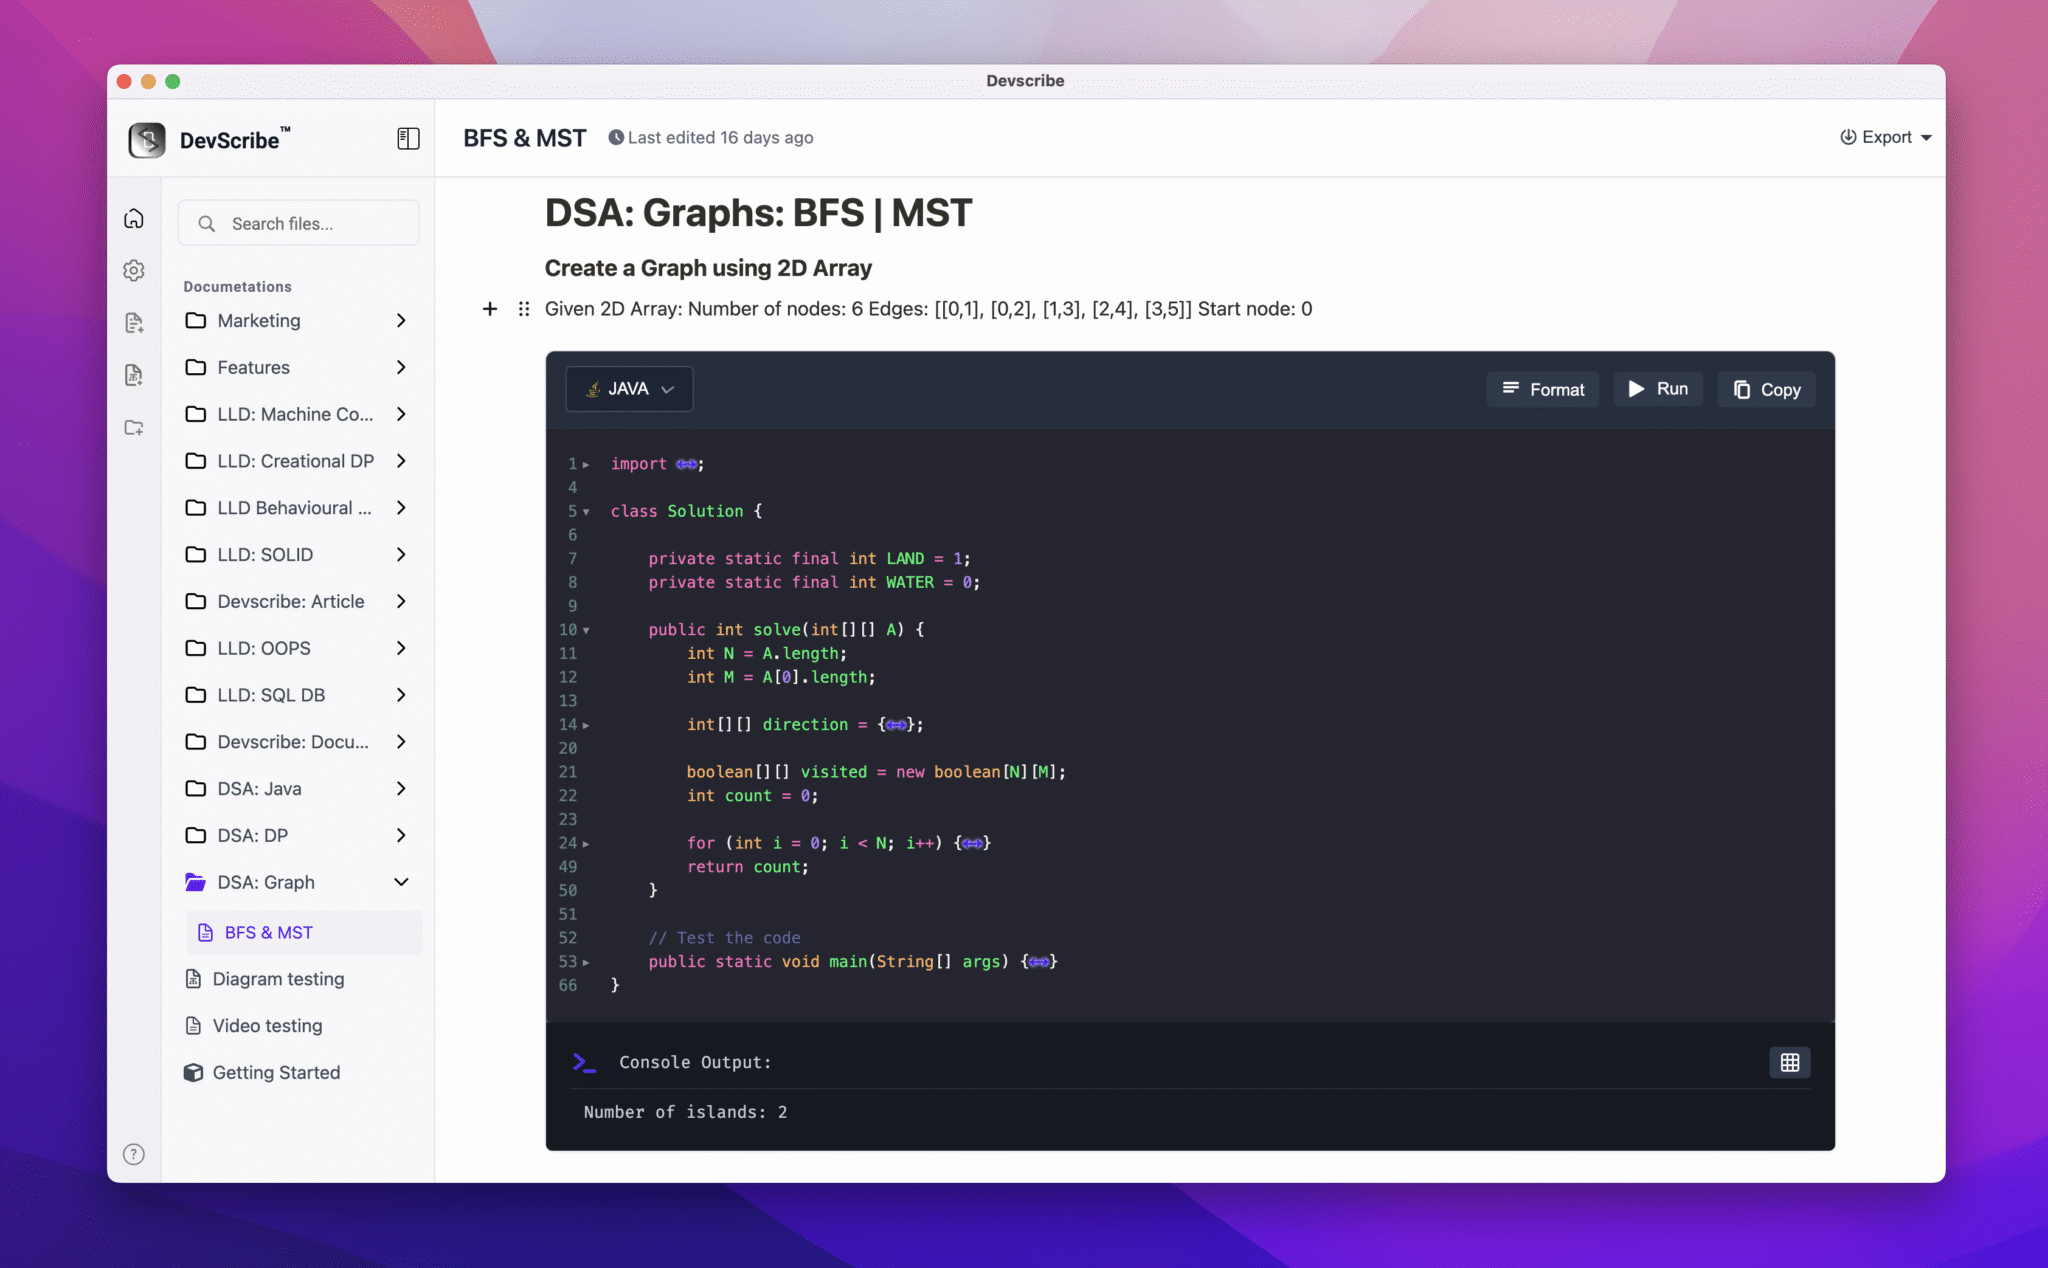Viewport: 2048px width, 1268px height.
Task: Expand the Marketing folder chevron
Action: pyautogui.click(x=401, y=321)
